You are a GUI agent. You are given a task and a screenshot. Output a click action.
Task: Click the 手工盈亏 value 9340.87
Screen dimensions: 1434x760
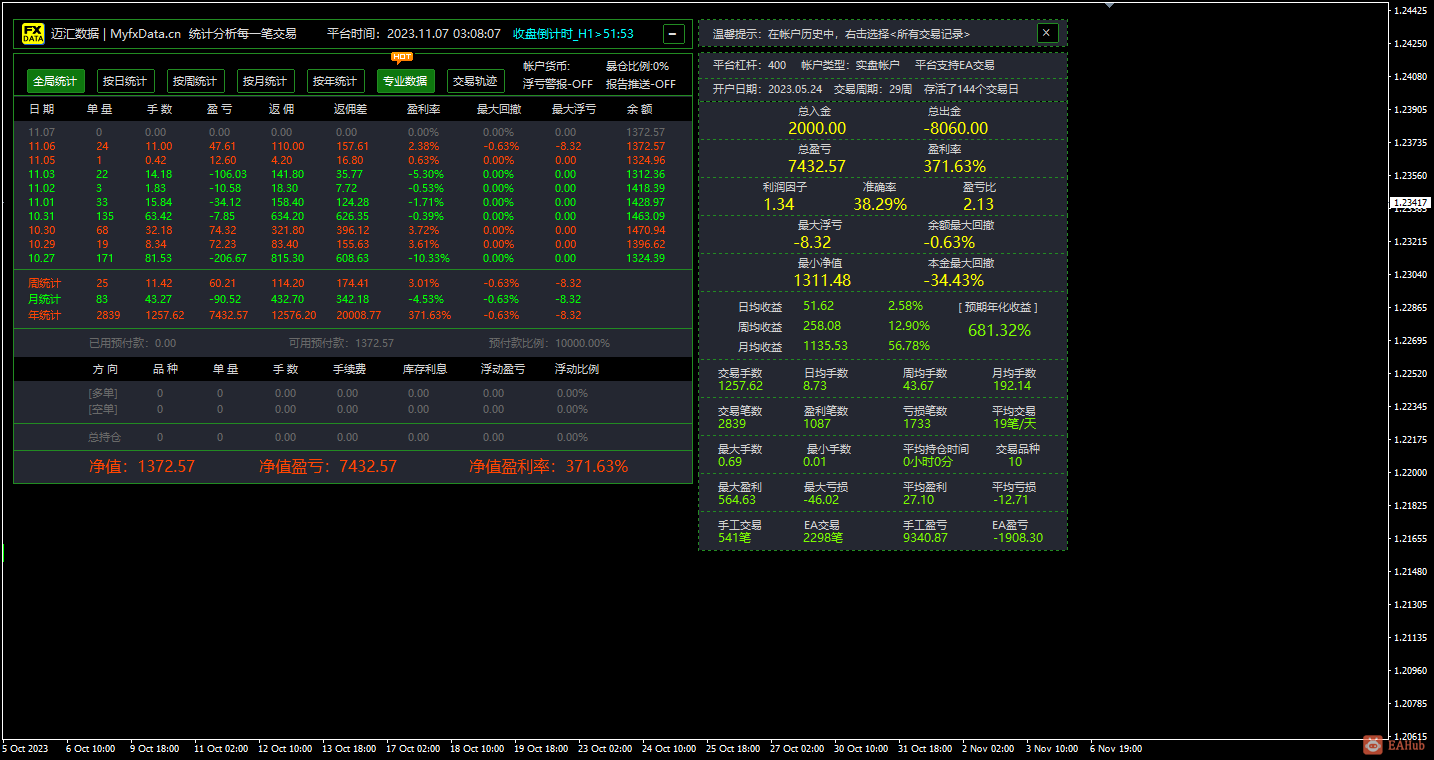[x=925, y=538]
